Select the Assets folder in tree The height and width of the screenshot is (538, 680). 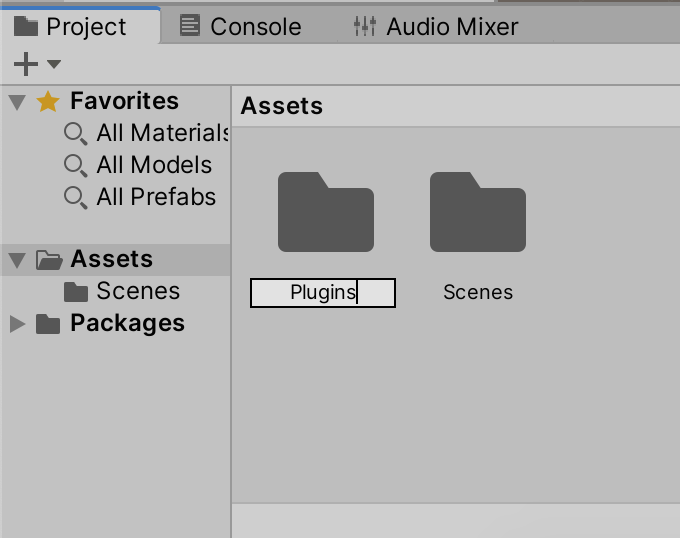click(111, 260)
